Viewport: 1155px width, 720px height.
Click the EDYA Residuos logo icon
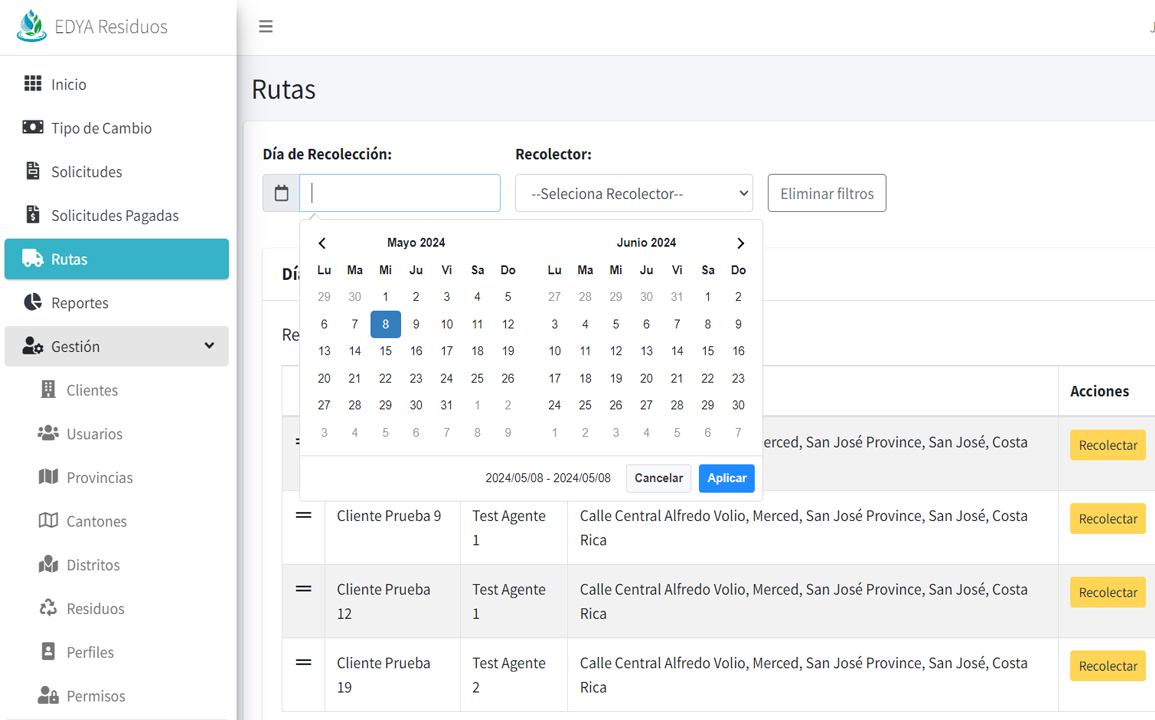32,26
